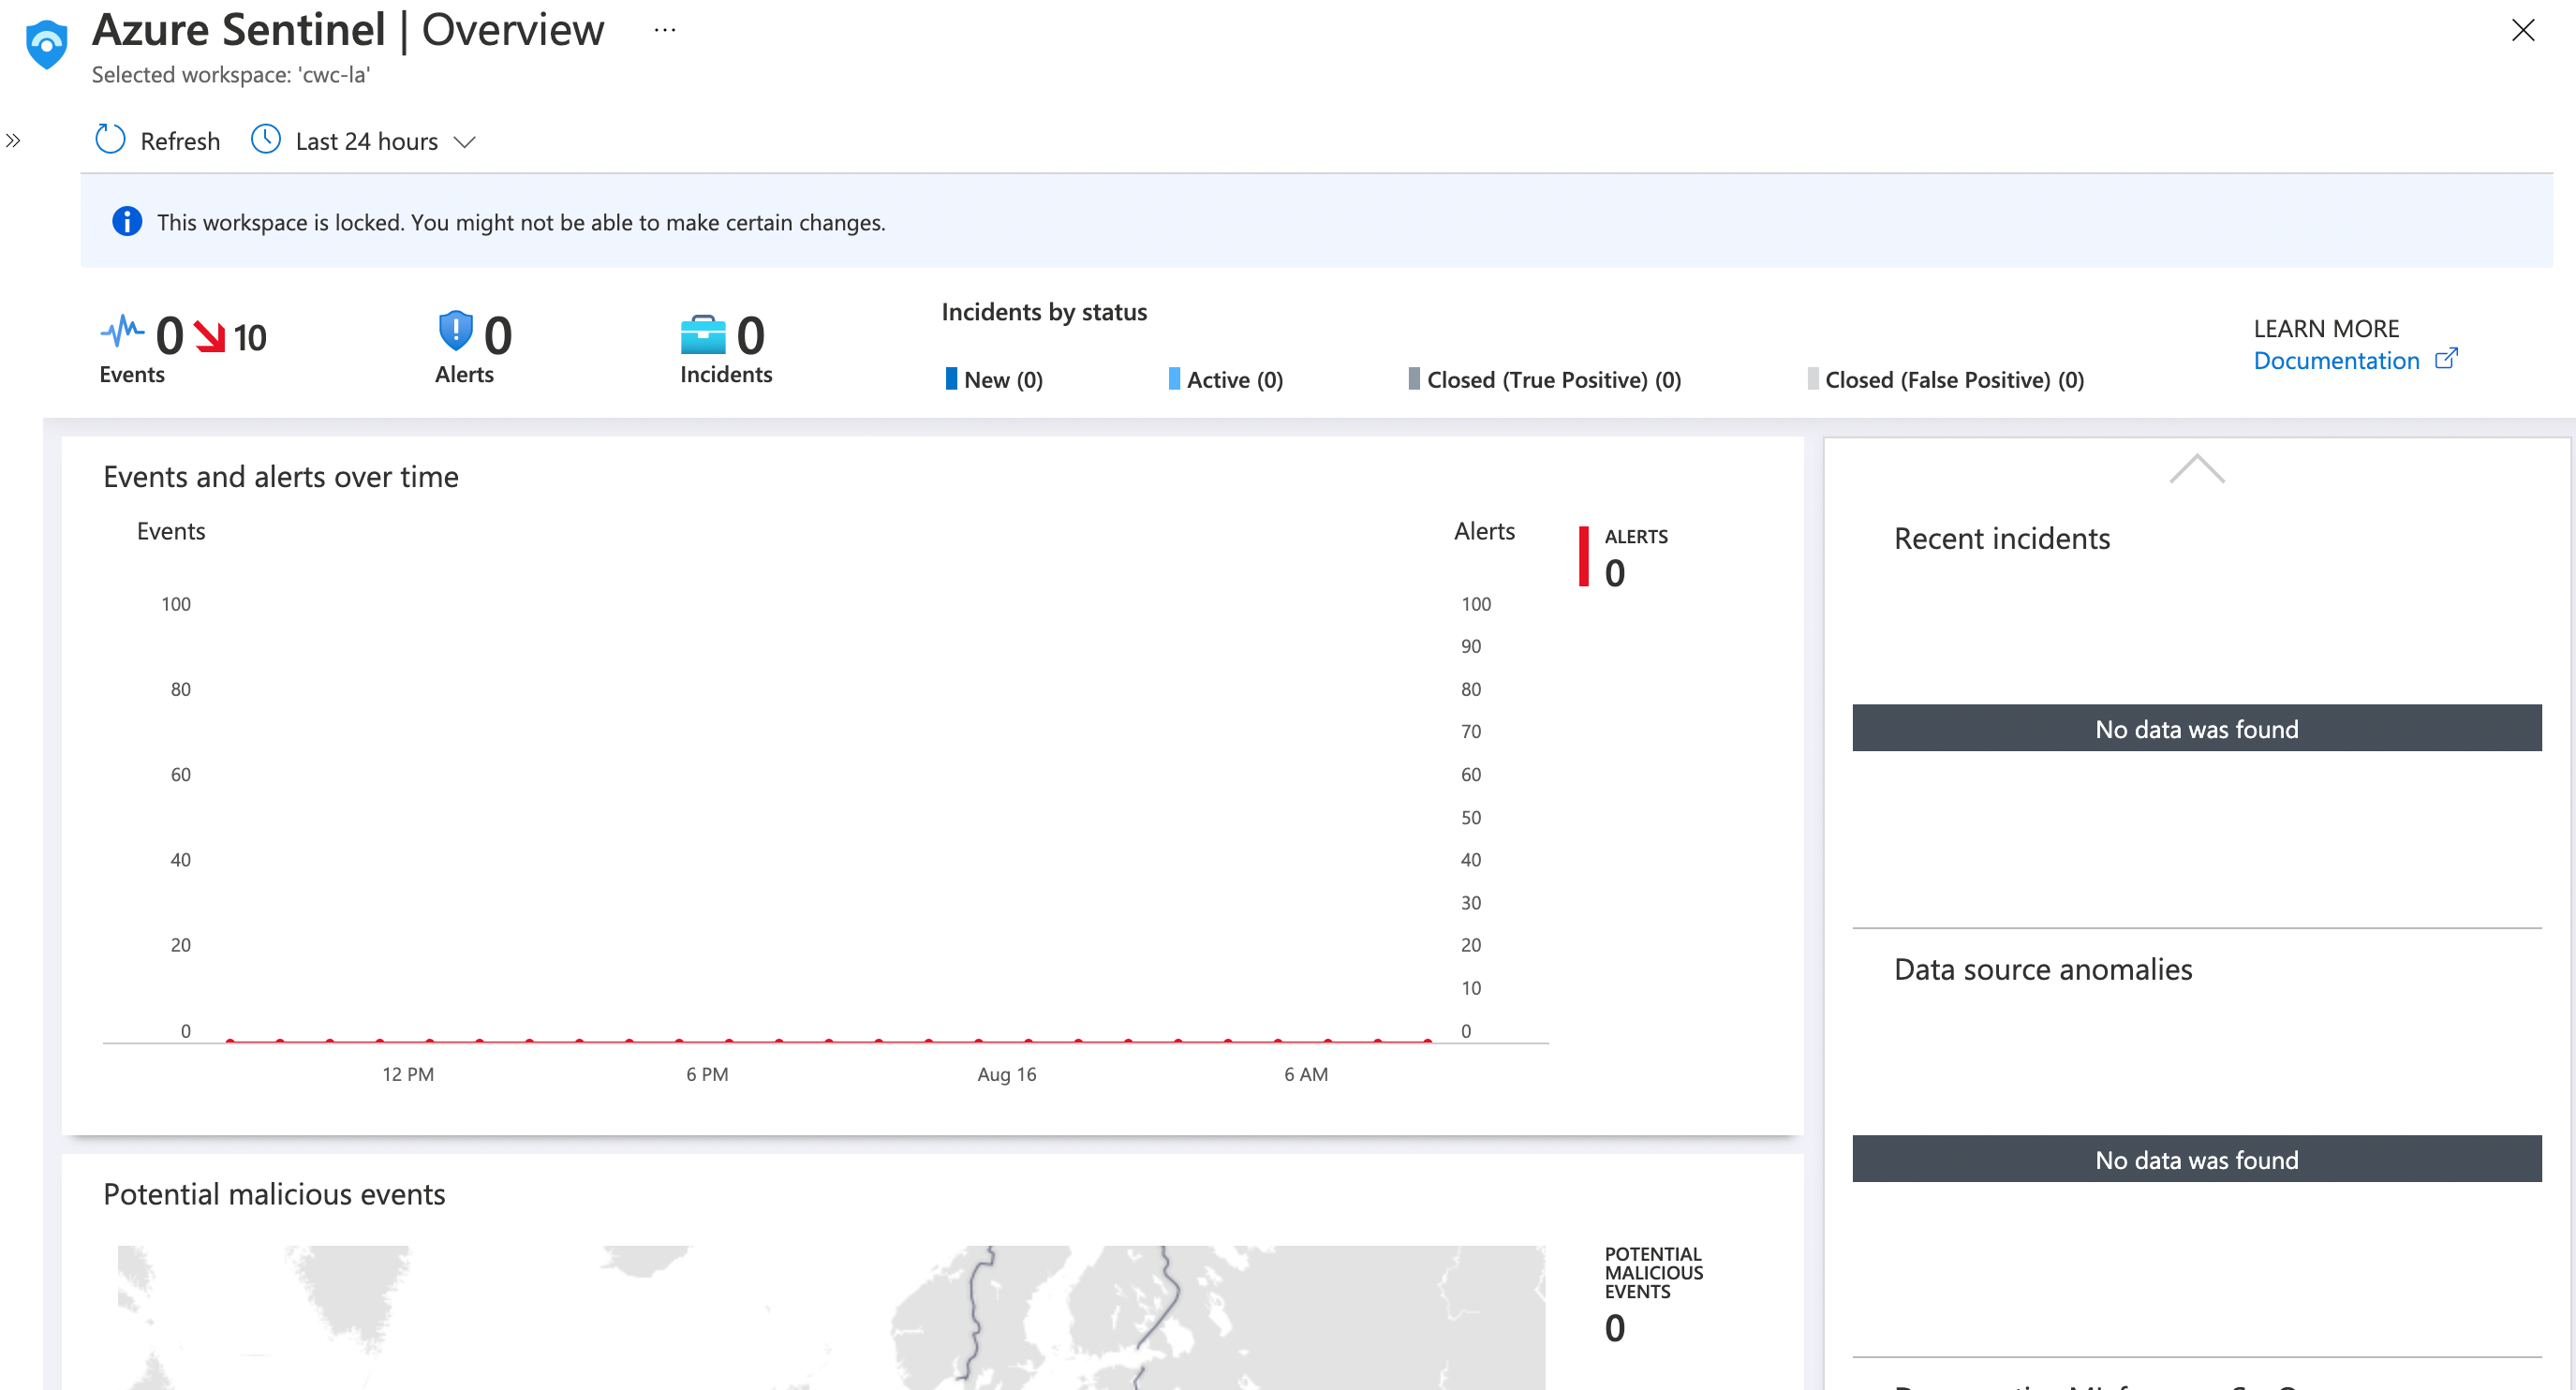Image resolution: width=2576 pixels, height=1390 pixels.
Task: Open the Events count tile
Action: [183, 348]
